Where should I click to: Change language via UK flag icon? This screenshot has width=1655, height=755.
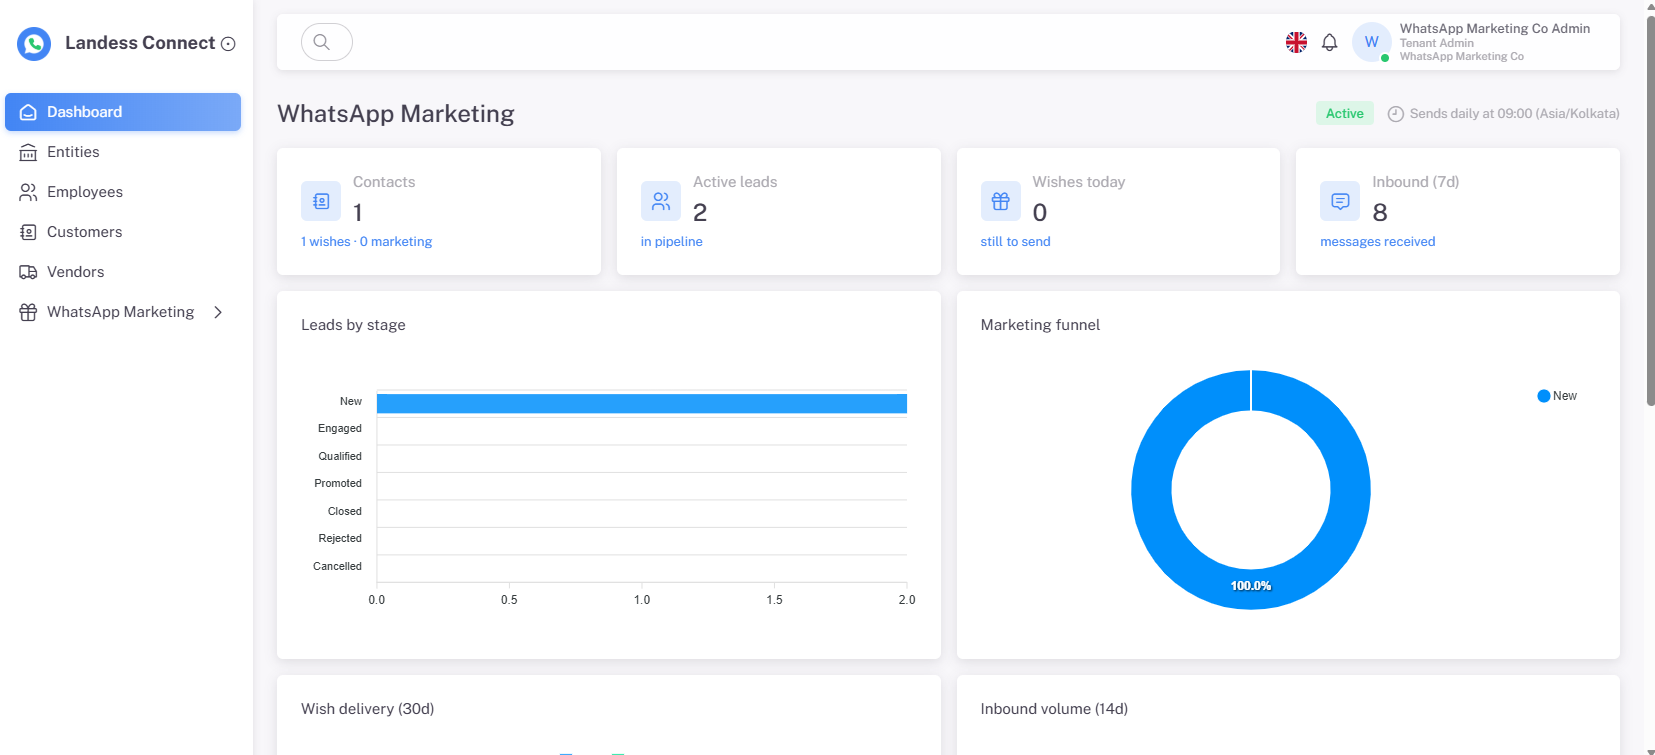pos(1296,42)
